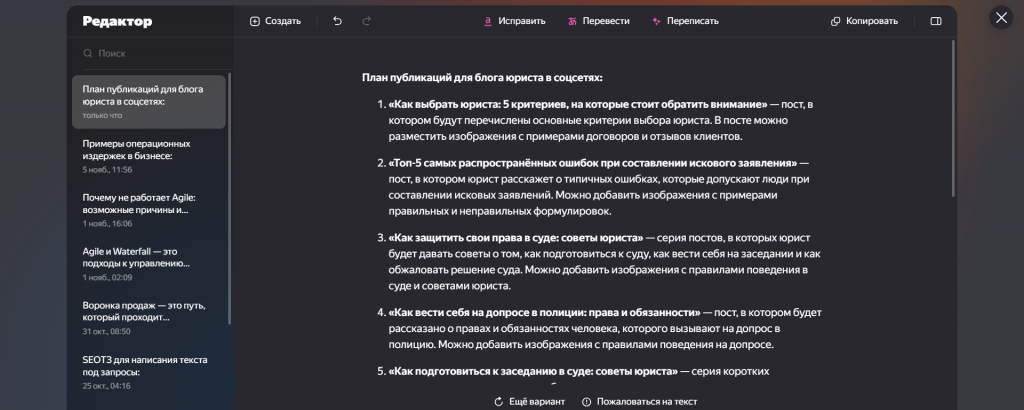This screenshot has width=1024, height=410.
Task: Open note Почему не работает Agile
Action: click(x=149, y=210)
